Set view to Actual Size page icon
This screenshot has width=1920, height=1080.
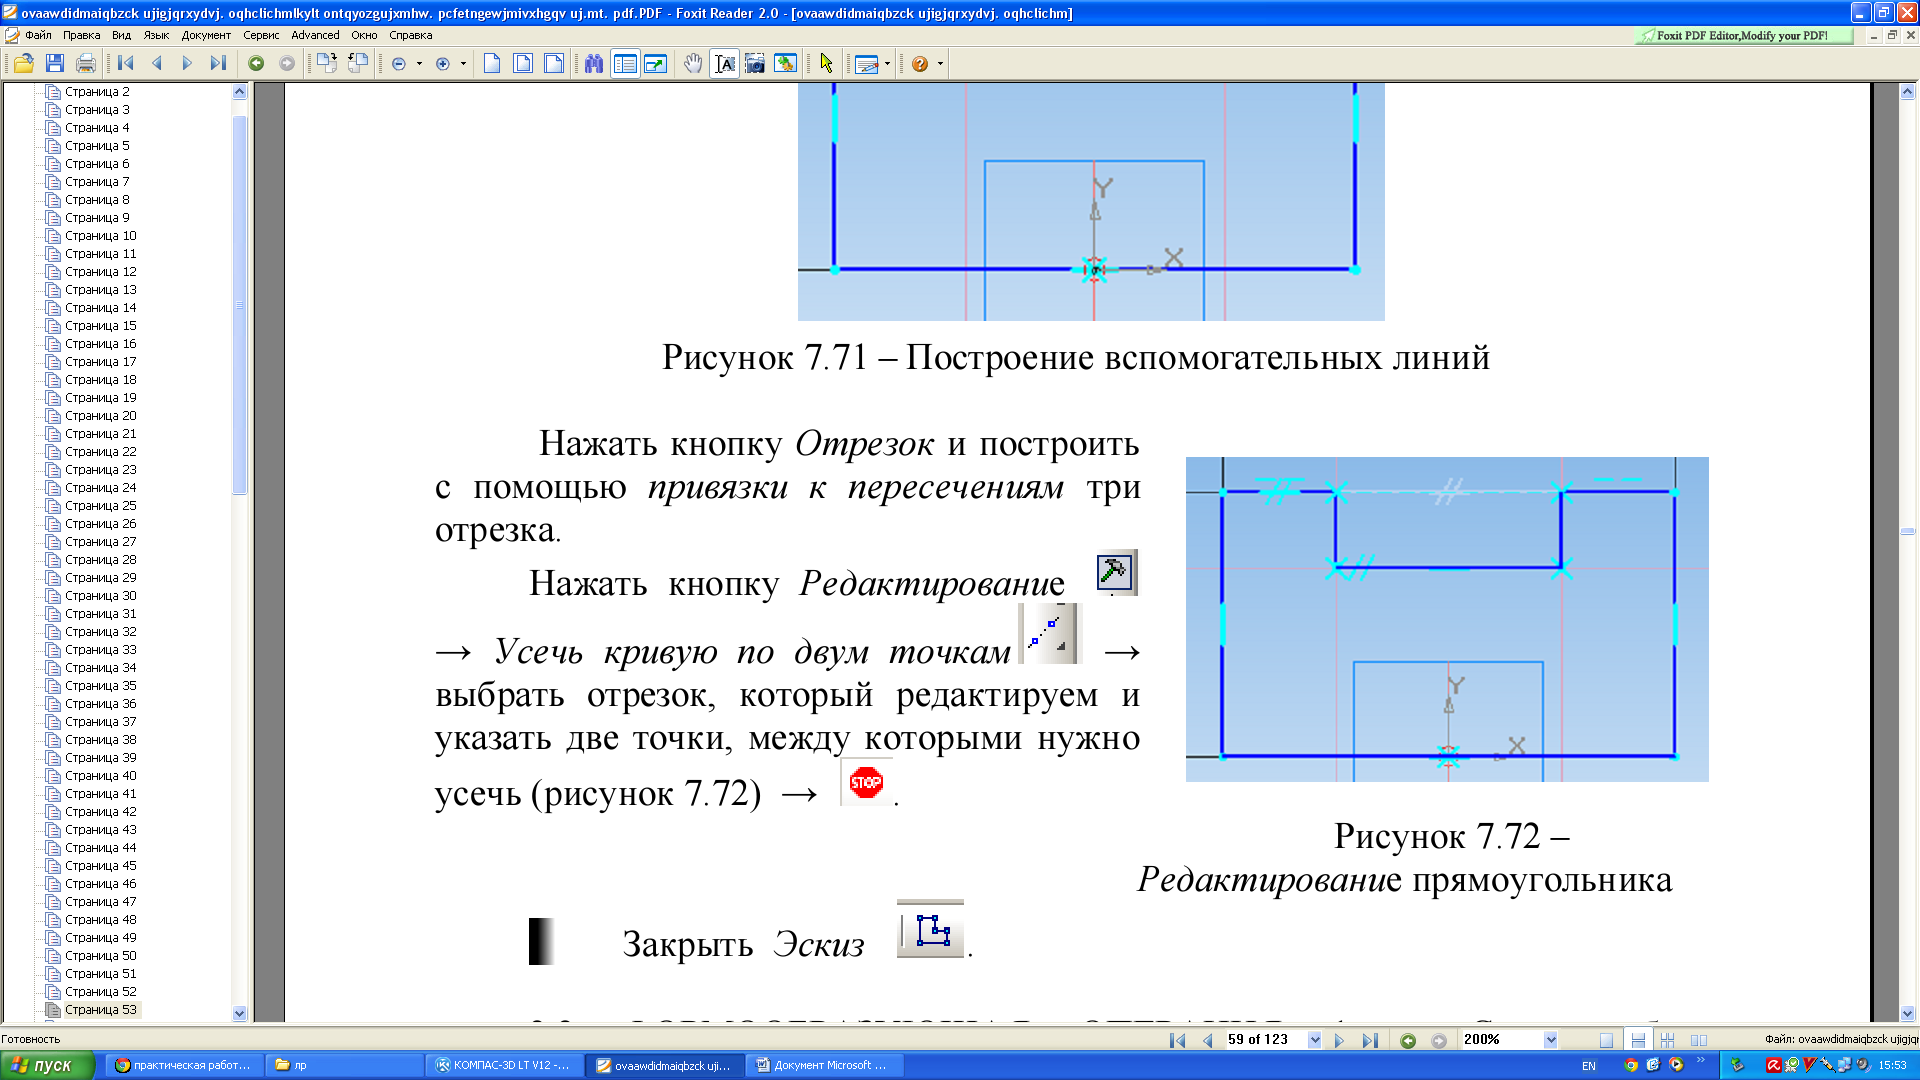pos(492,63)
